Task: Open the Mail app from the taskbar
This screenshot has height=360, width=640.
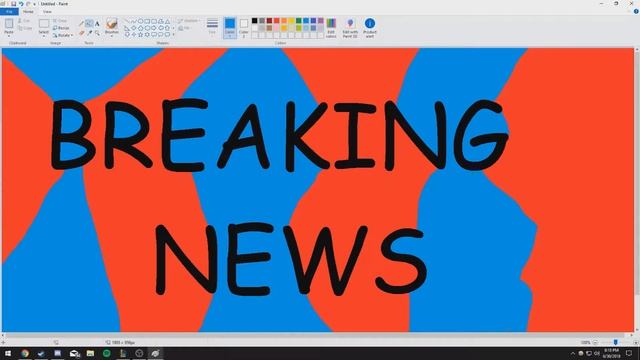Action: coord(74,353)
